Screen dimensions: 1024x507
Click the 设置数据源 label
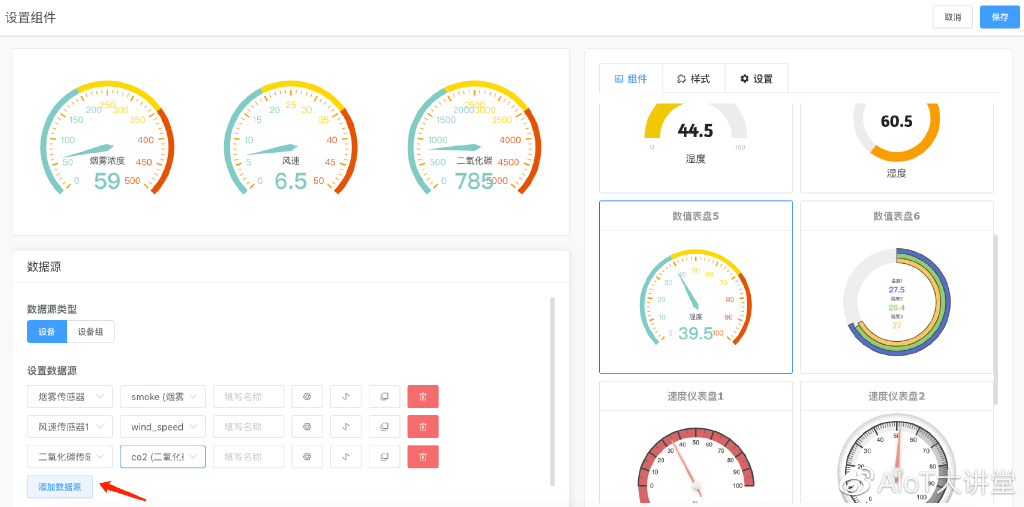(52, 370)
